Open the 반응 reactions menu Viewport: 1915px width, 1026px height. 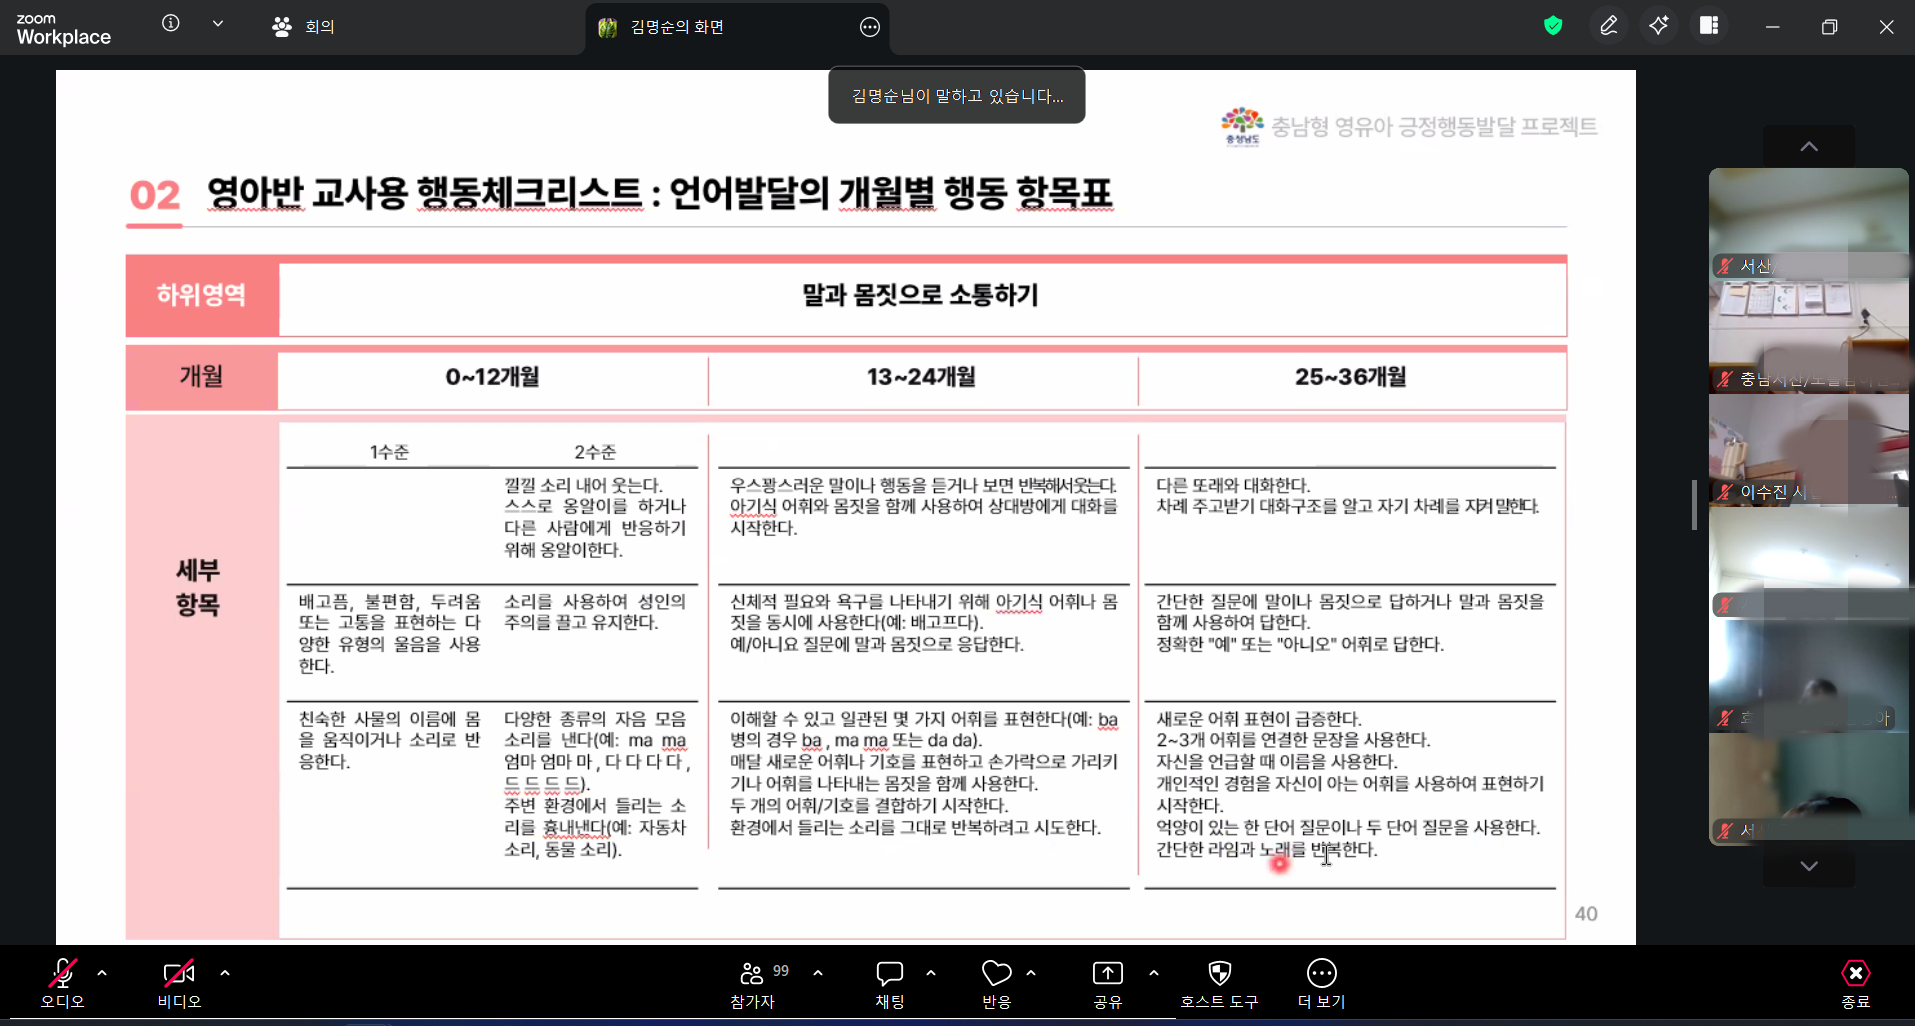(x=996, y=983)
